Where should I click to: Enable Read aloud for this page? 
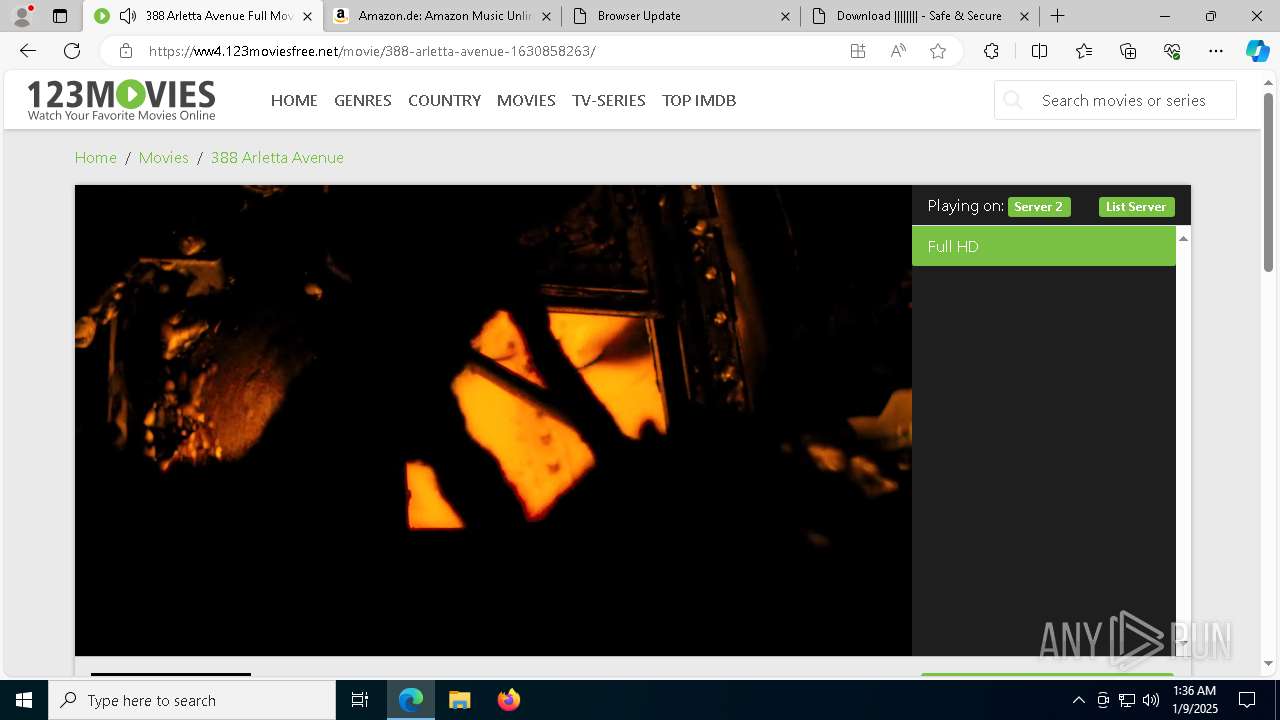(898, 51)
